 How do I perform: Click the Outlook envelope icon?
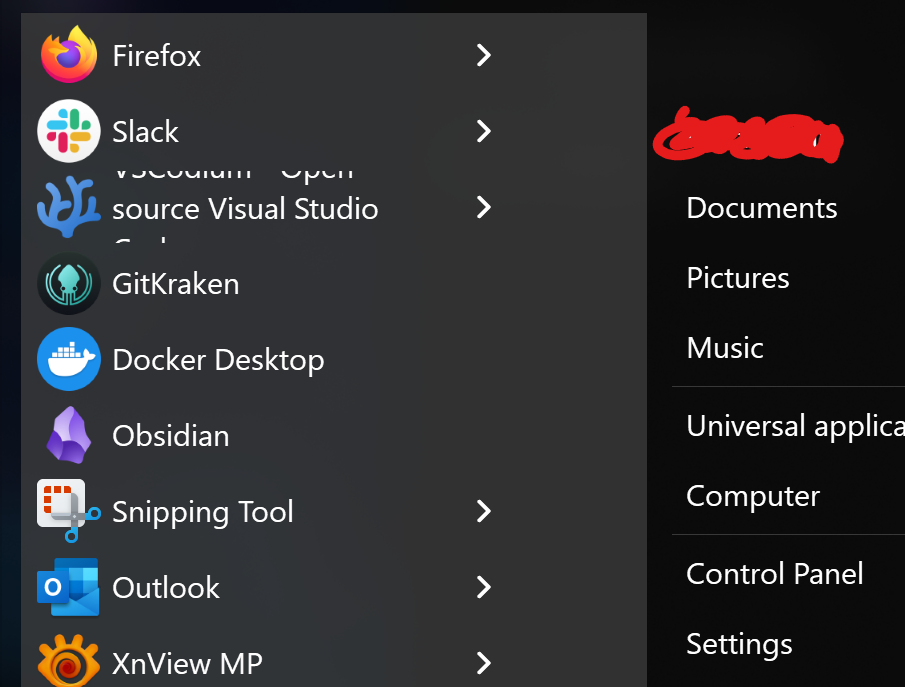click(69, 587)
